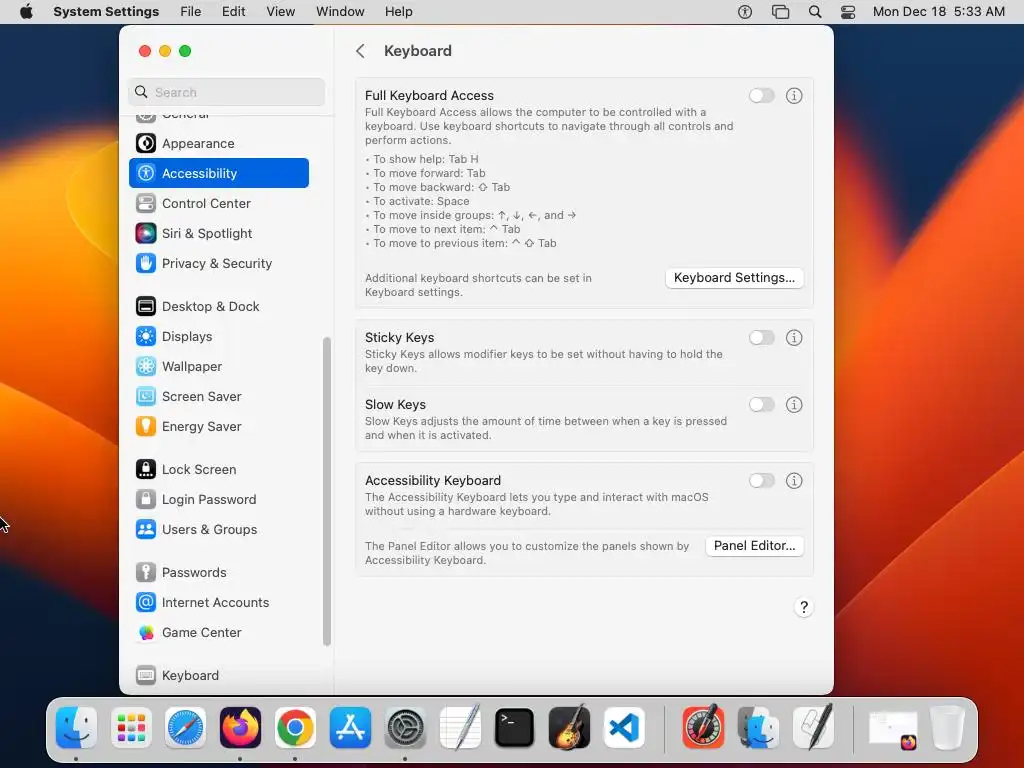Viewport: 1024px width, 768px height.
Task: Open Control Center in menu bar
Action: [x=848, y=12]
